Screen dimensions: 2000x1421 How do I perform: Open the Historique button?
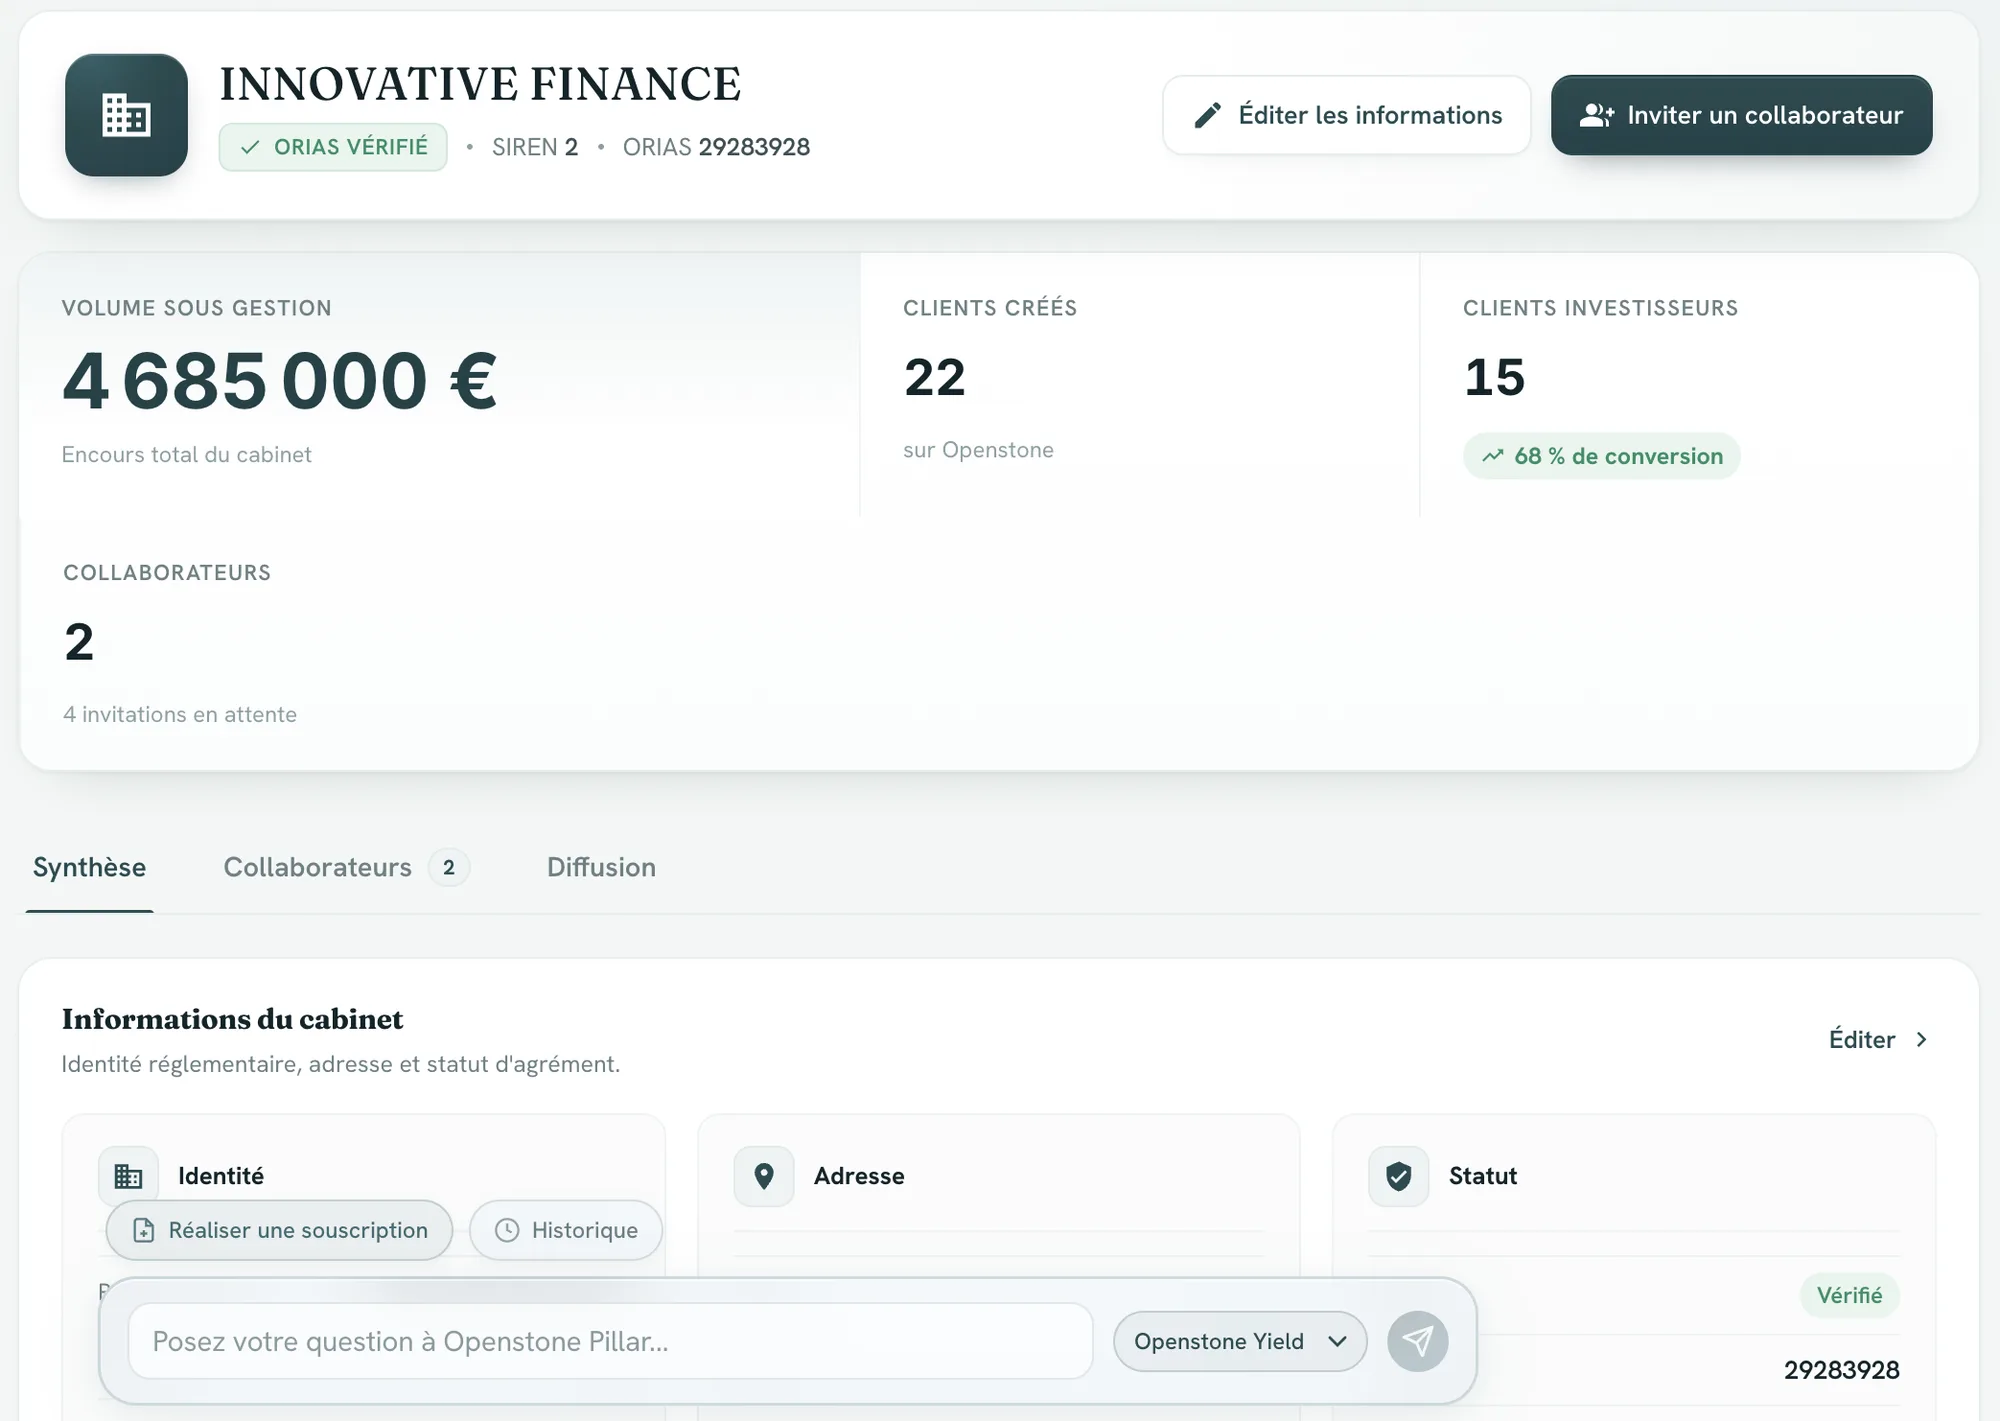(566, 1230)
